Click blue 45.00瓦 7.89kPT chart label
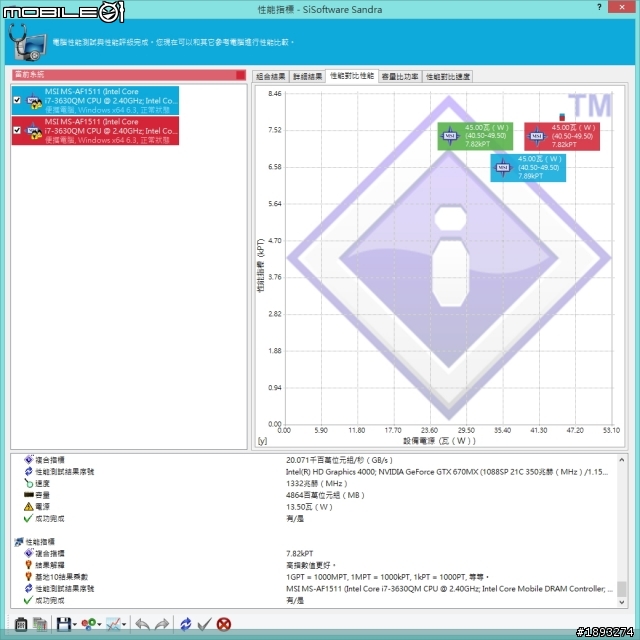The image size is (640, 640). (x=528, y=167)
